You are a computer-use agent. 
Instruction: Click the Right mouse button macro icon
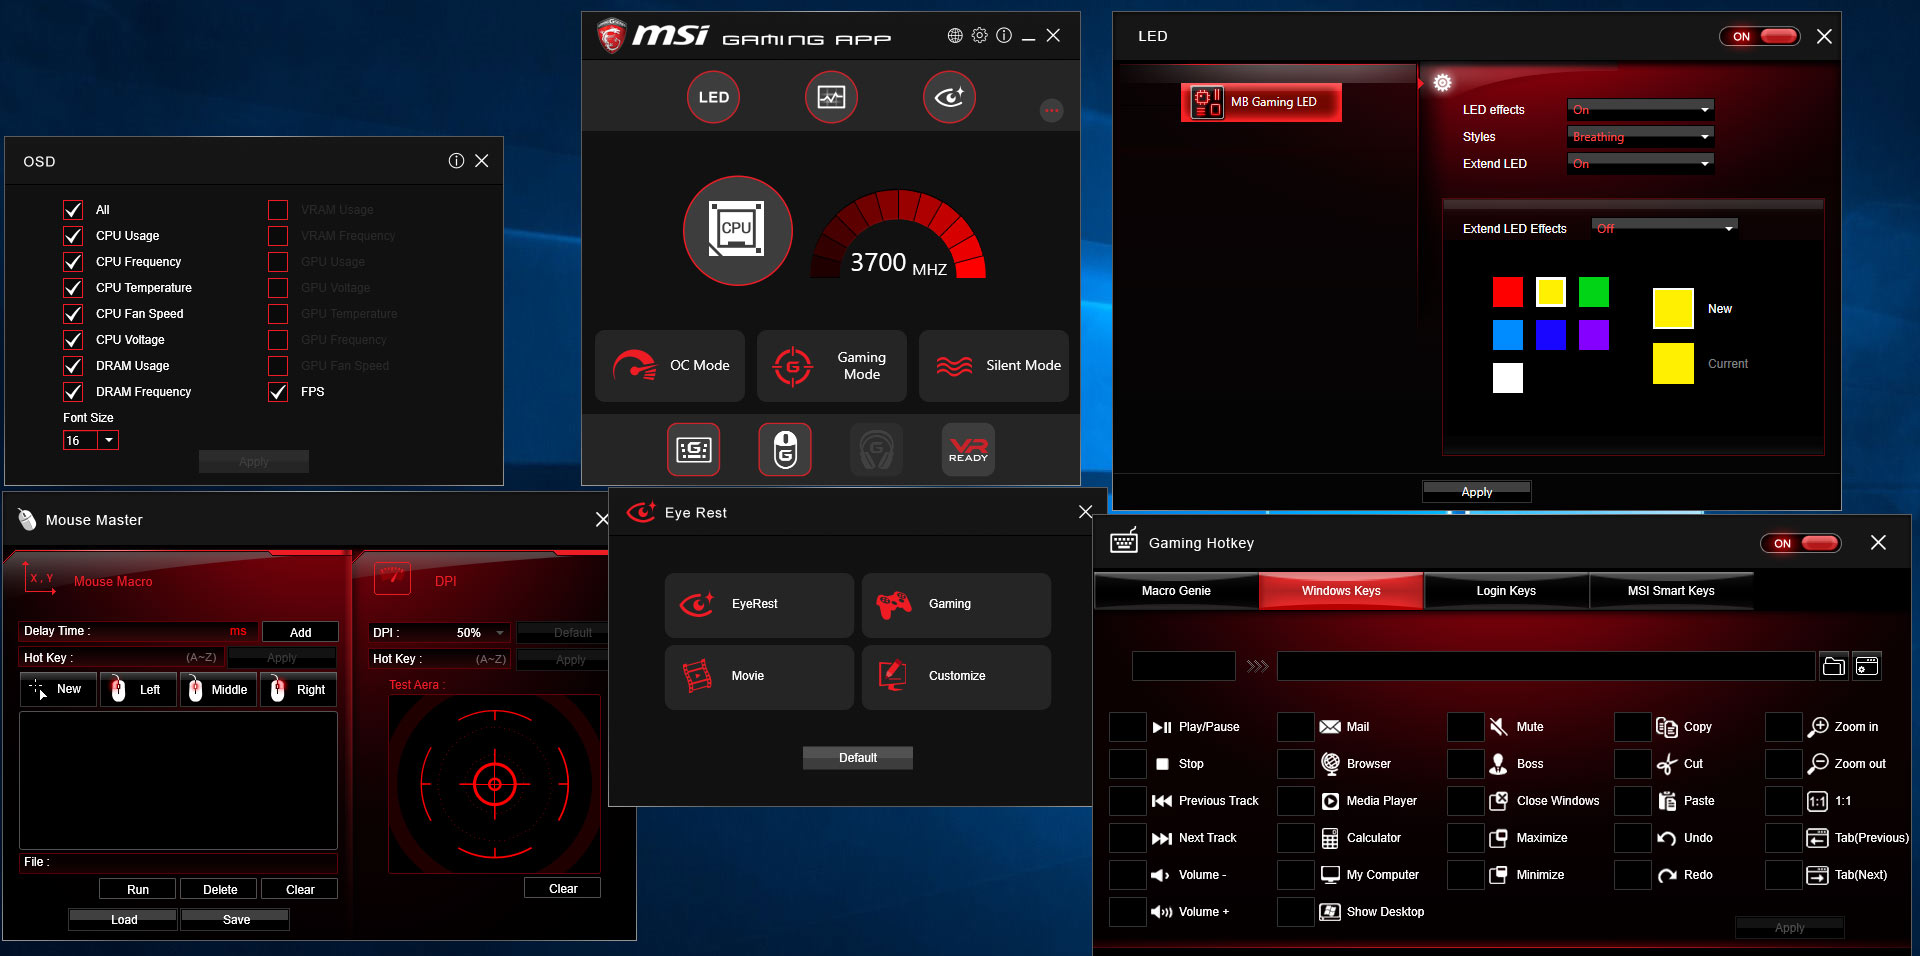click(x=299, y=690)
